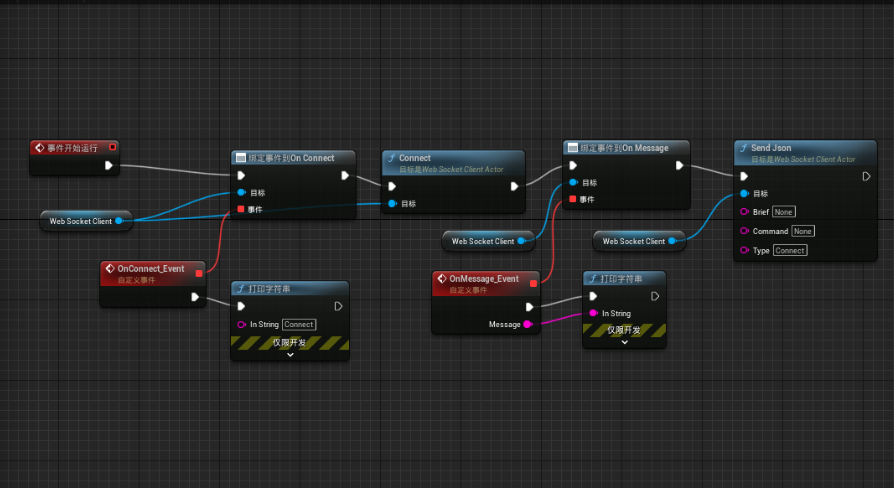
Task: Click the OnMessage_Event exec output pin
Action: (529, 307)
